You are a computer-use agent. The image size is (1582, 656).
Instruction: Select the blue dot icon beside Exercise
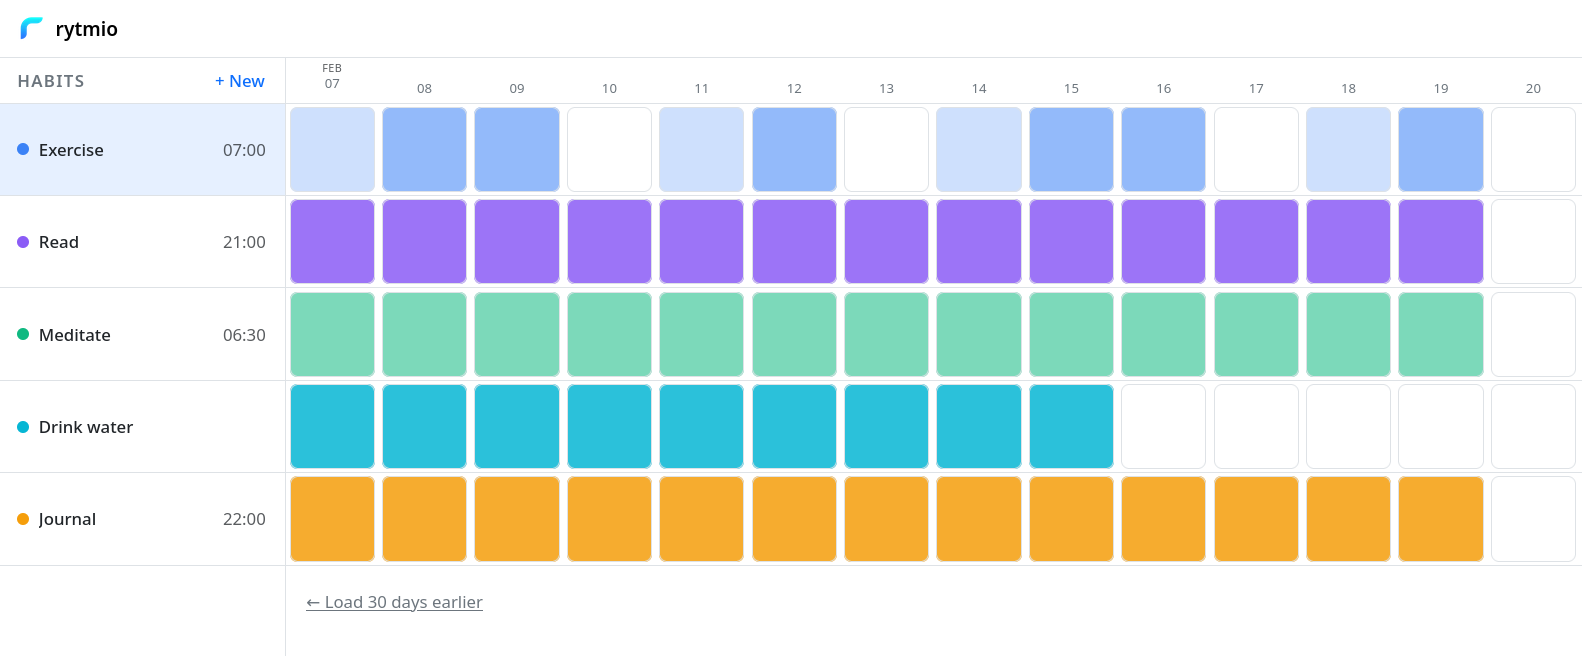point(22,150)
